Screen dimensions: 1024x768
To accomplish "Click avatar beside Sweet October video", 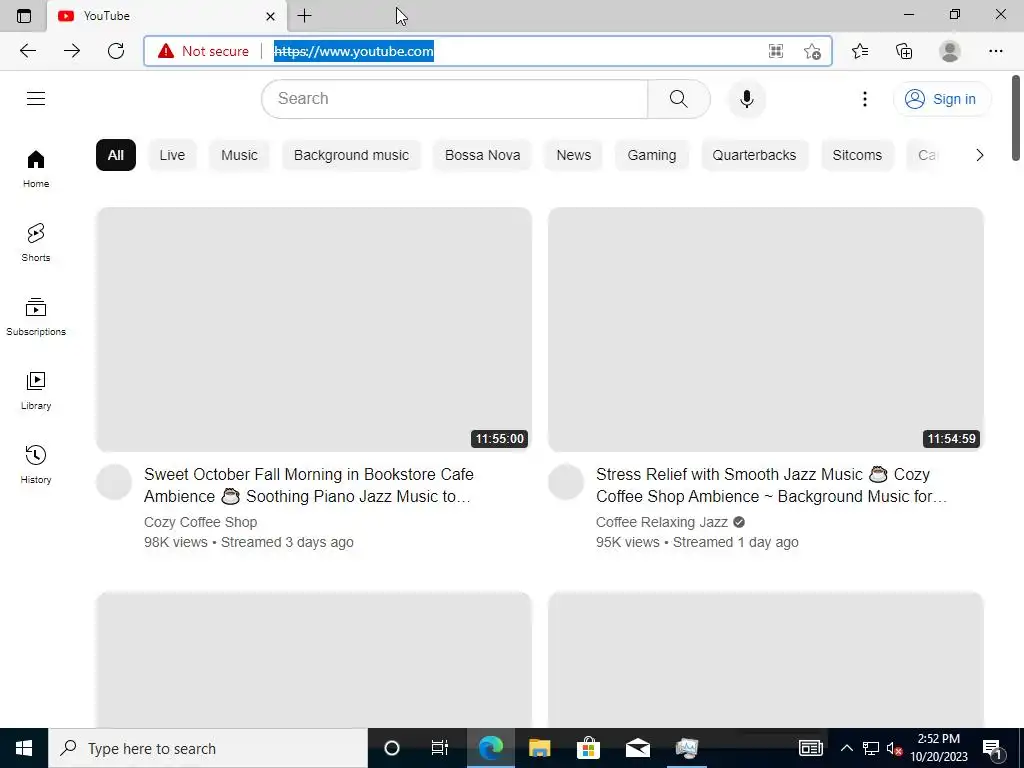I will tap(114, 482).
